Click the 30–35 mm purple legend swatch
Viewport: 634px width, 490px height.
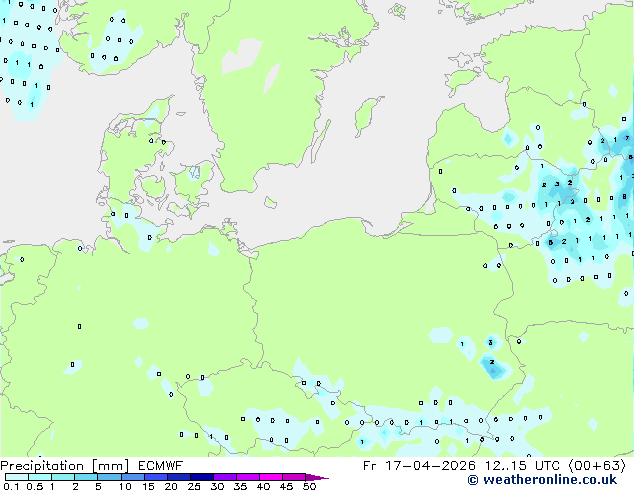225,477
